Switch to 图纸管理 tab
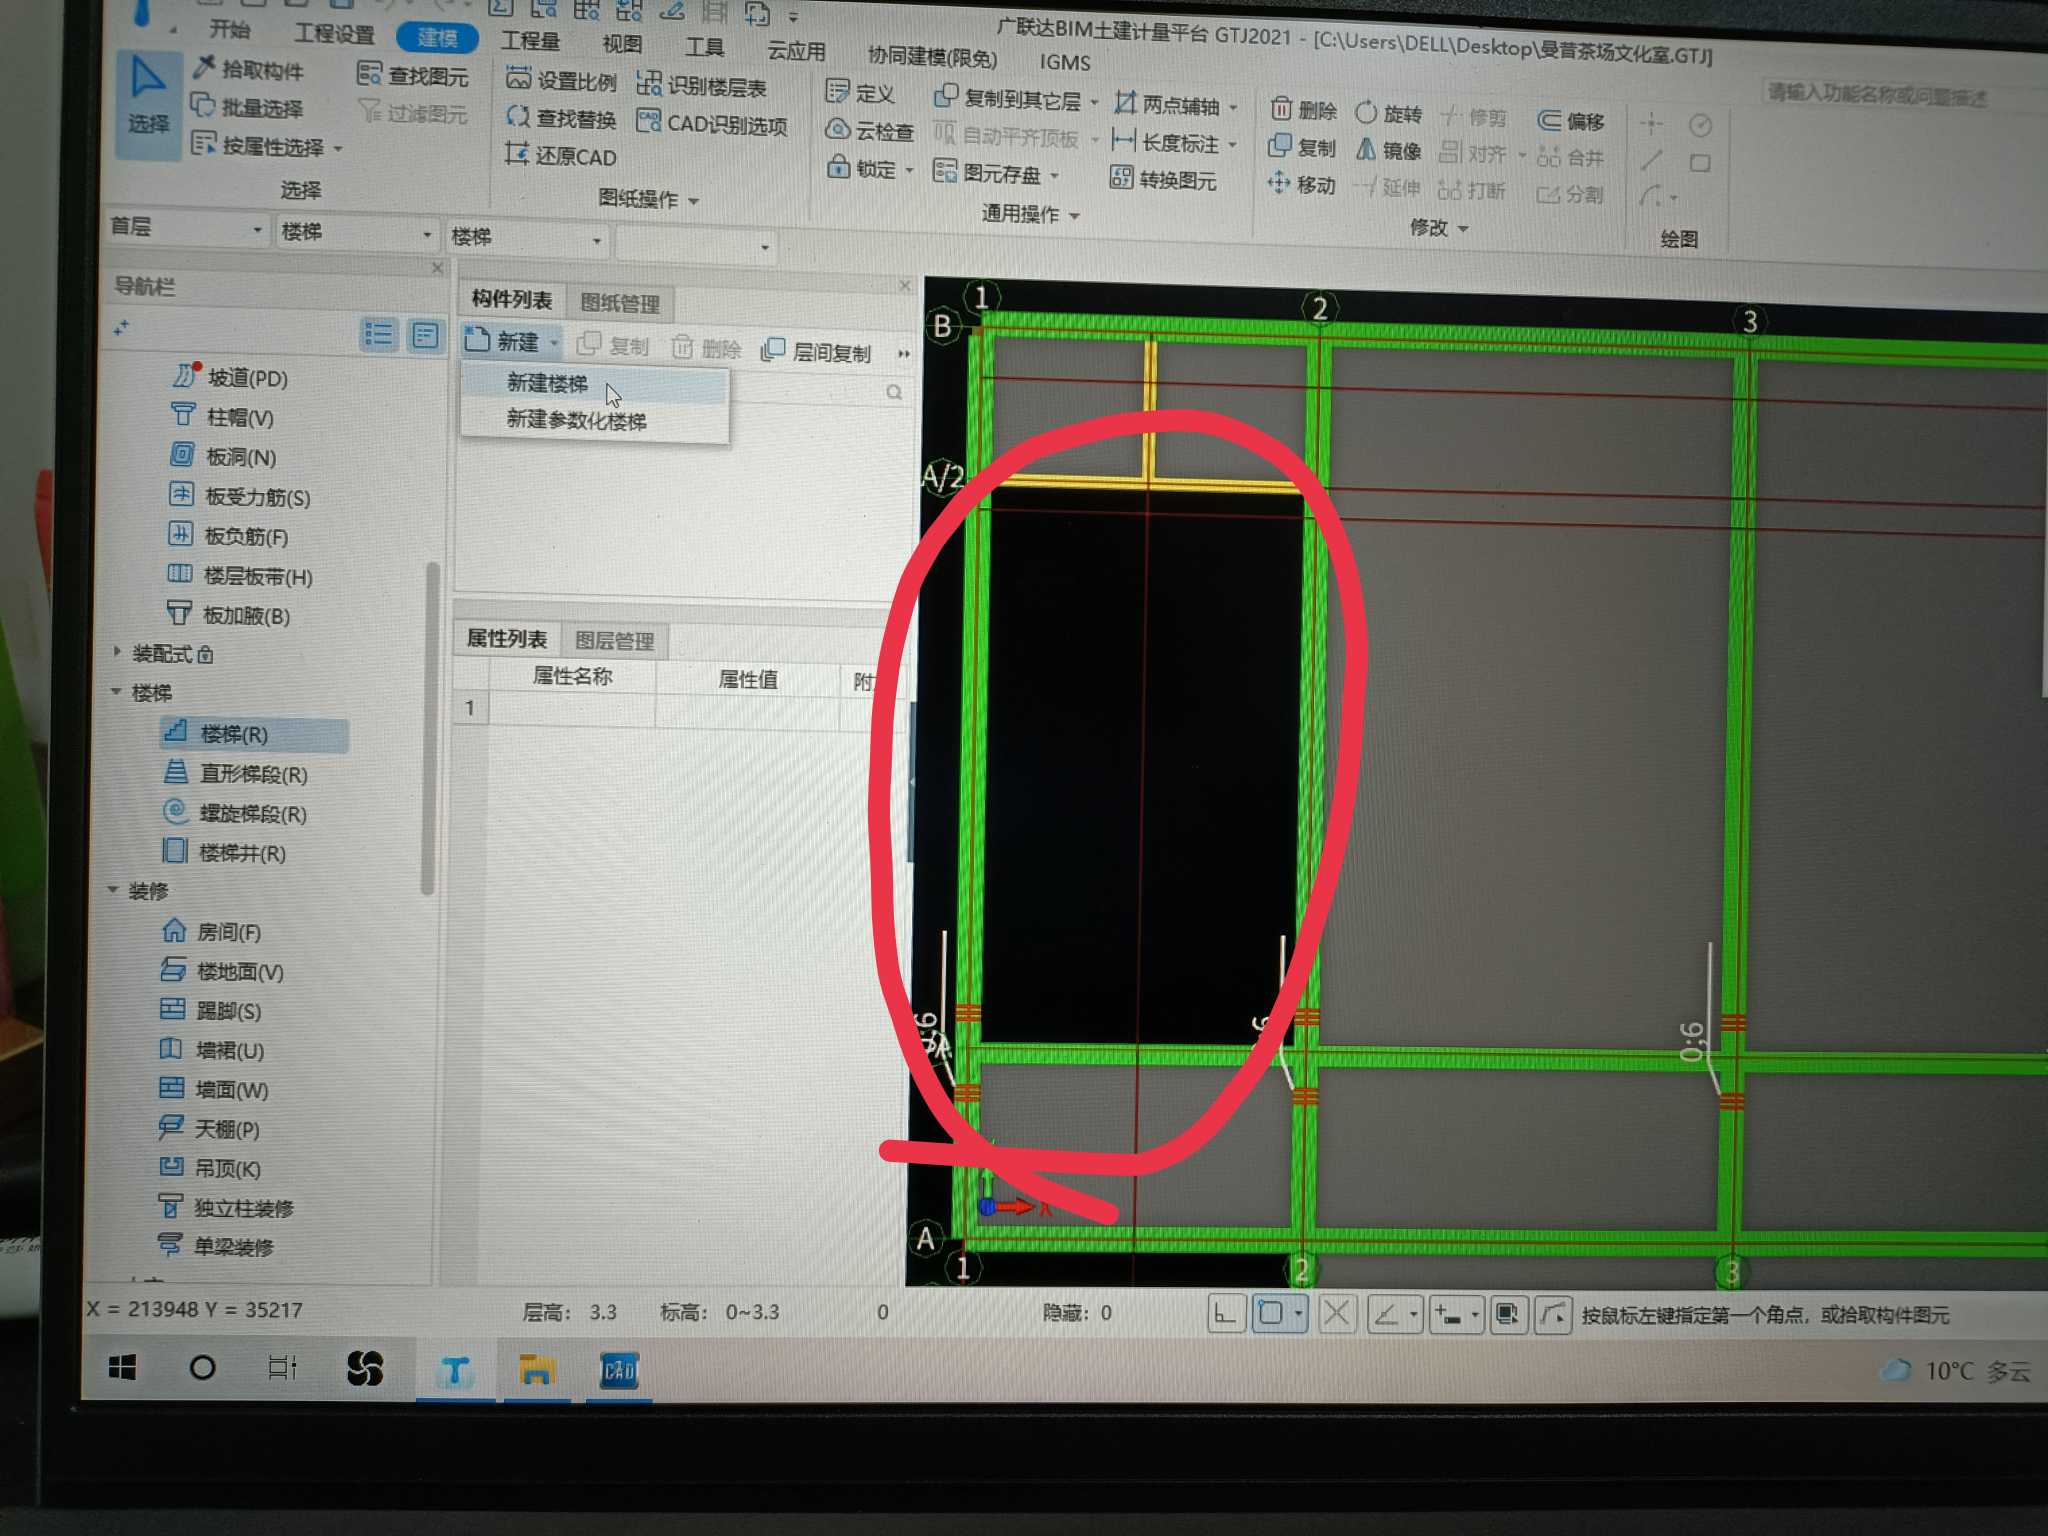This screenshot has height=1536, width=2048. coord(620,304)
